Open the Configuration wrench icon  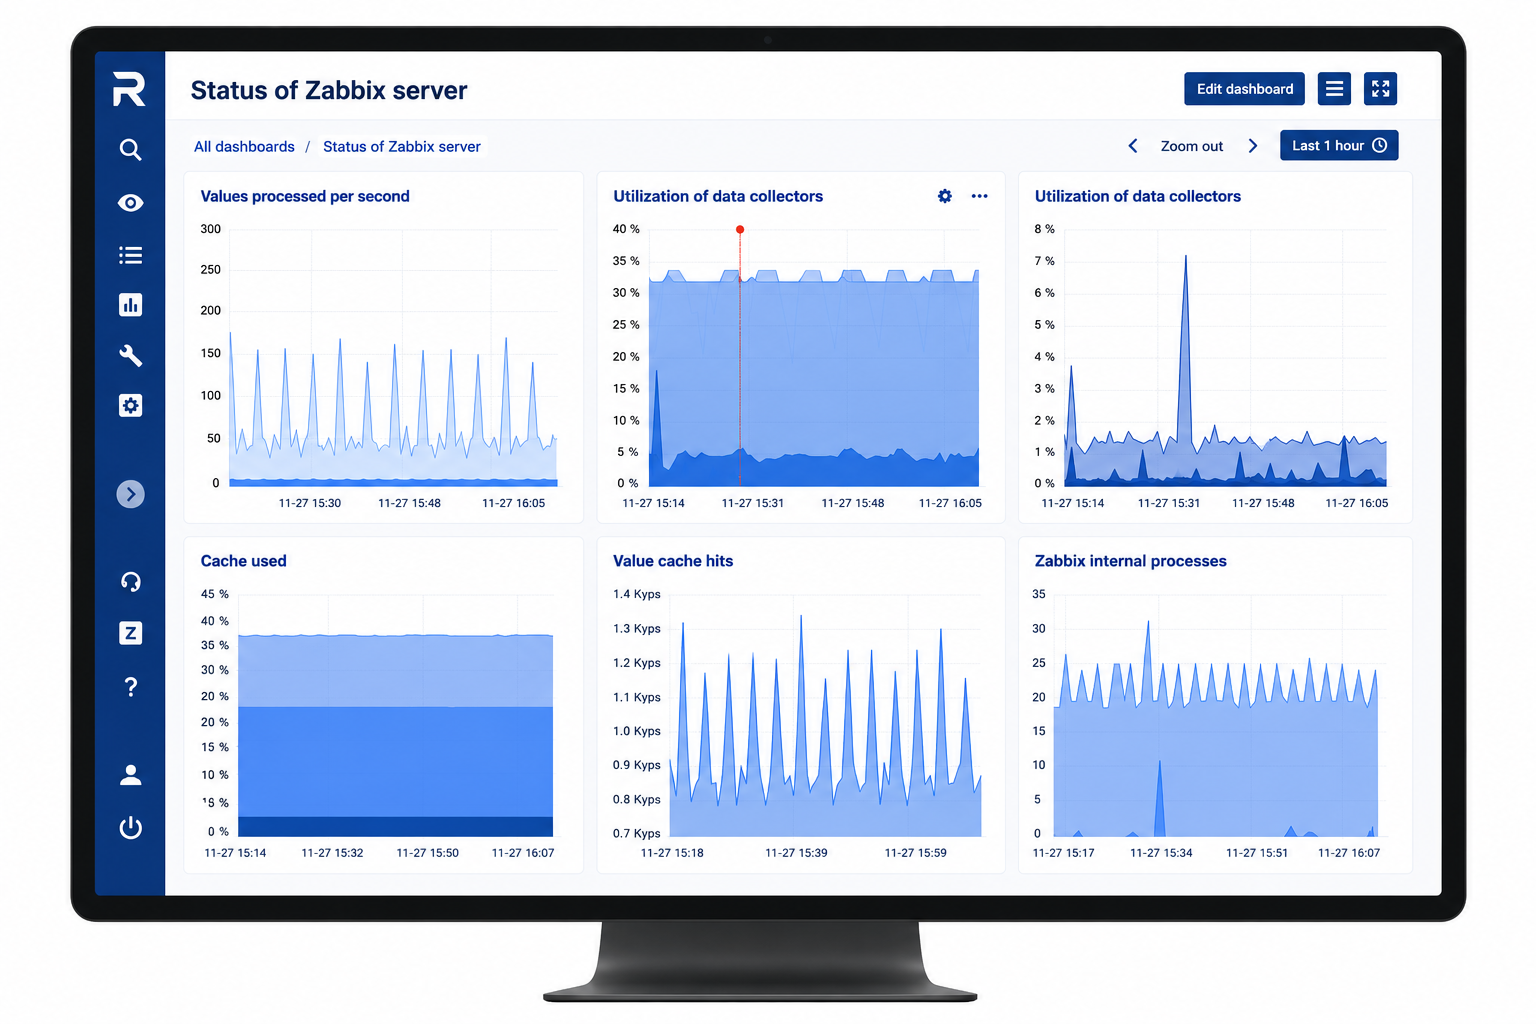(x=130, y=355)
